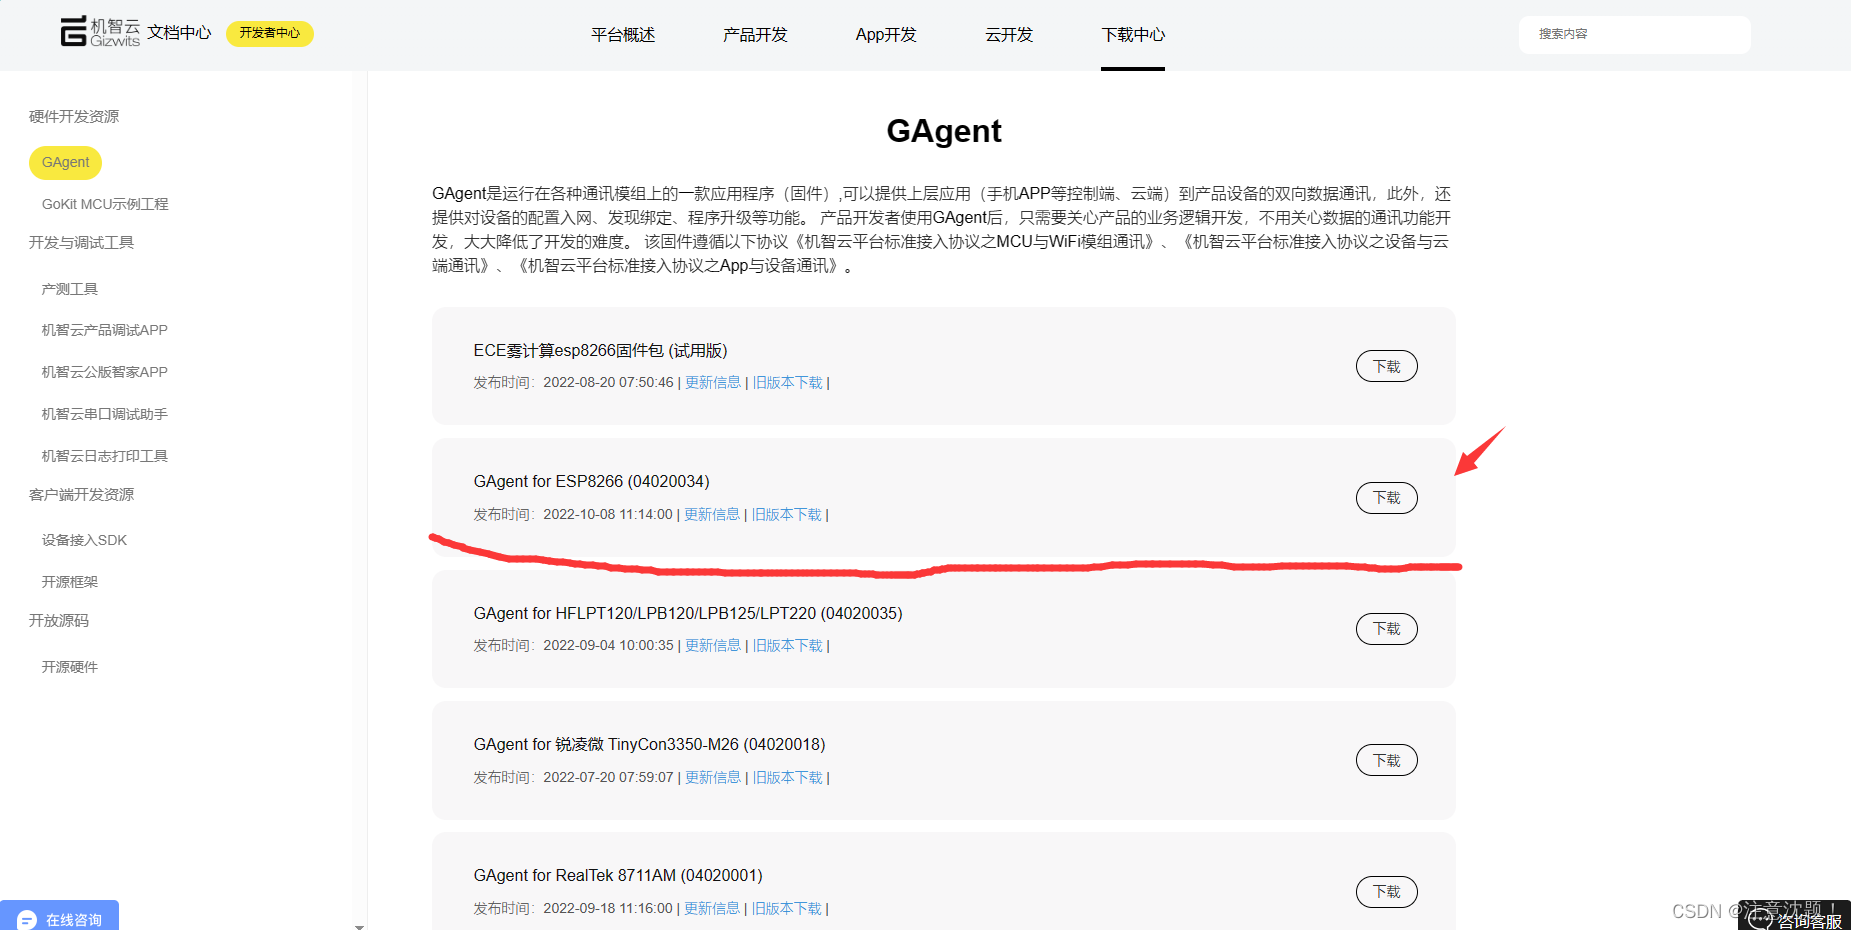Screen dimensions: 1851x930
Task: Open 更新信息 for GAgent ESP8266
Action: point(712,515)
